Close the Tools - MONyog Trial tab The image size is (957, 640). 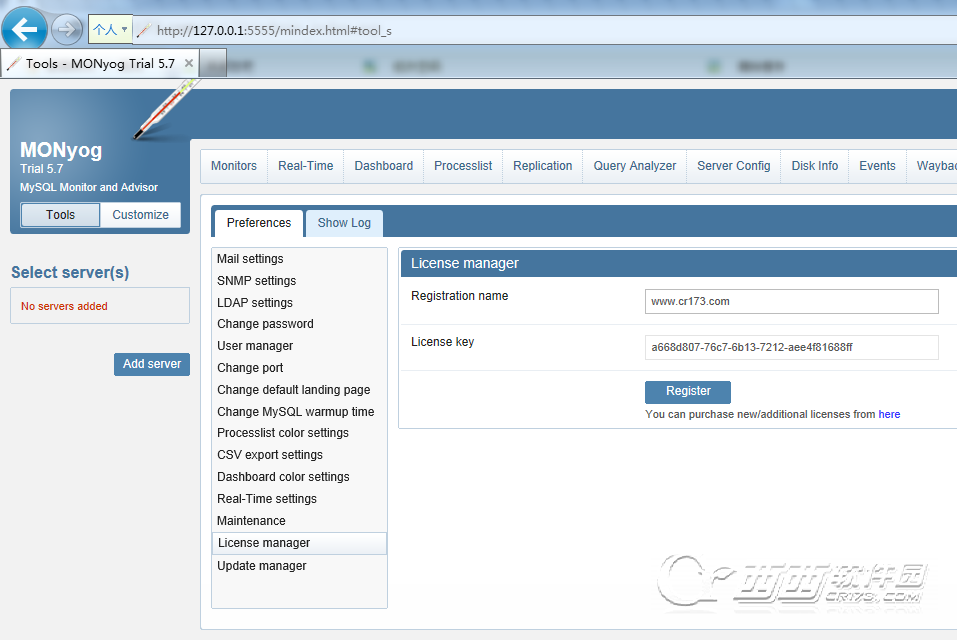tap(189, 63)
